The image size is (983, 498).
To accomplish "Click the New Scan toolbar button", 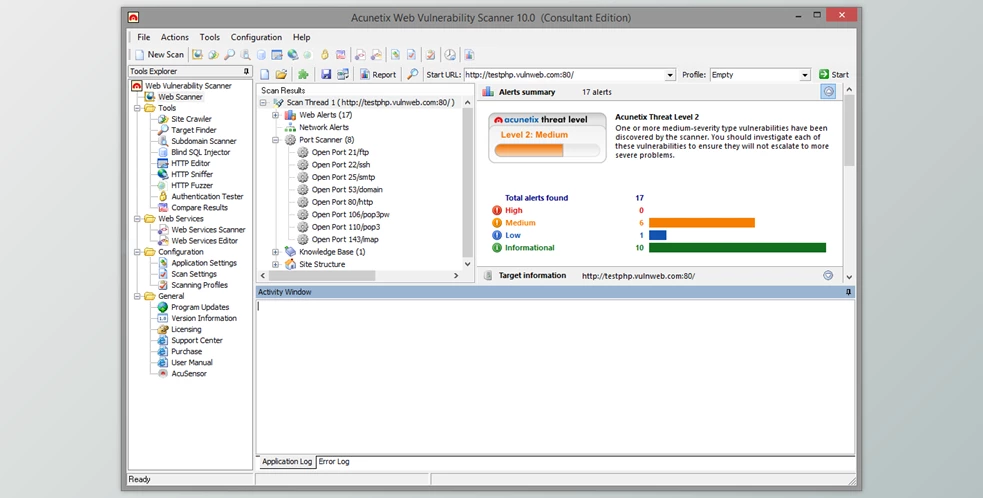I will pyautogui.click(x=159, y=55).
